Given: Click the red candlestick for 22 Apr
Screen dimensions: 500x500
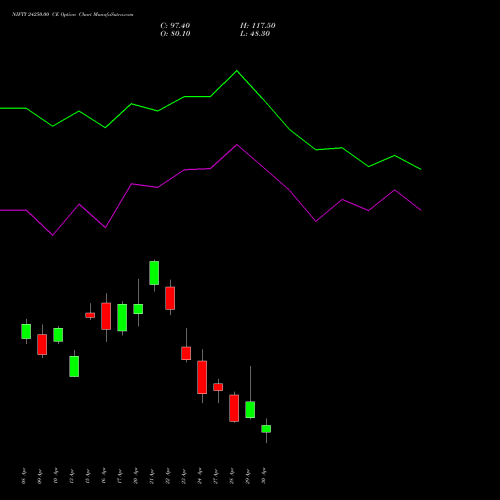Looking at the screenshot, I should [170, 298].
